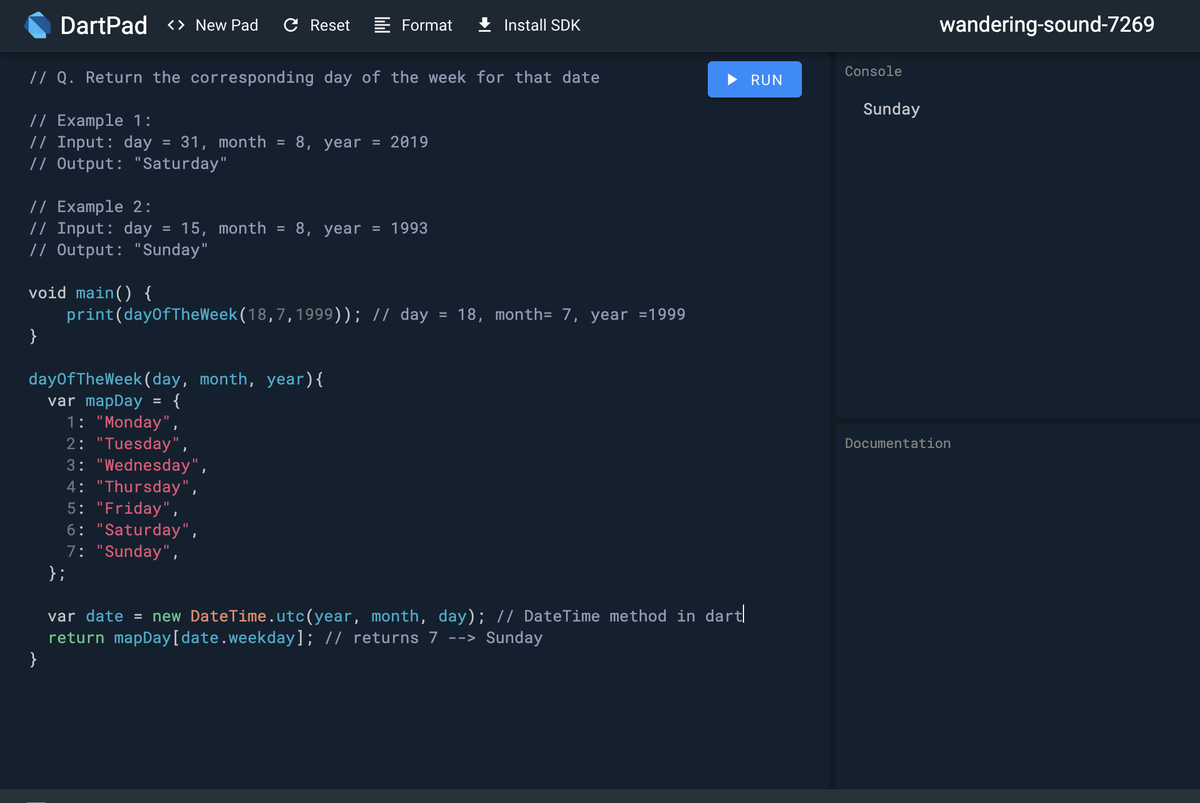The image size is (1200, 803).
Task: Click the dayOfTheWeek function declaration line
Action: click(x=176, y=379)
